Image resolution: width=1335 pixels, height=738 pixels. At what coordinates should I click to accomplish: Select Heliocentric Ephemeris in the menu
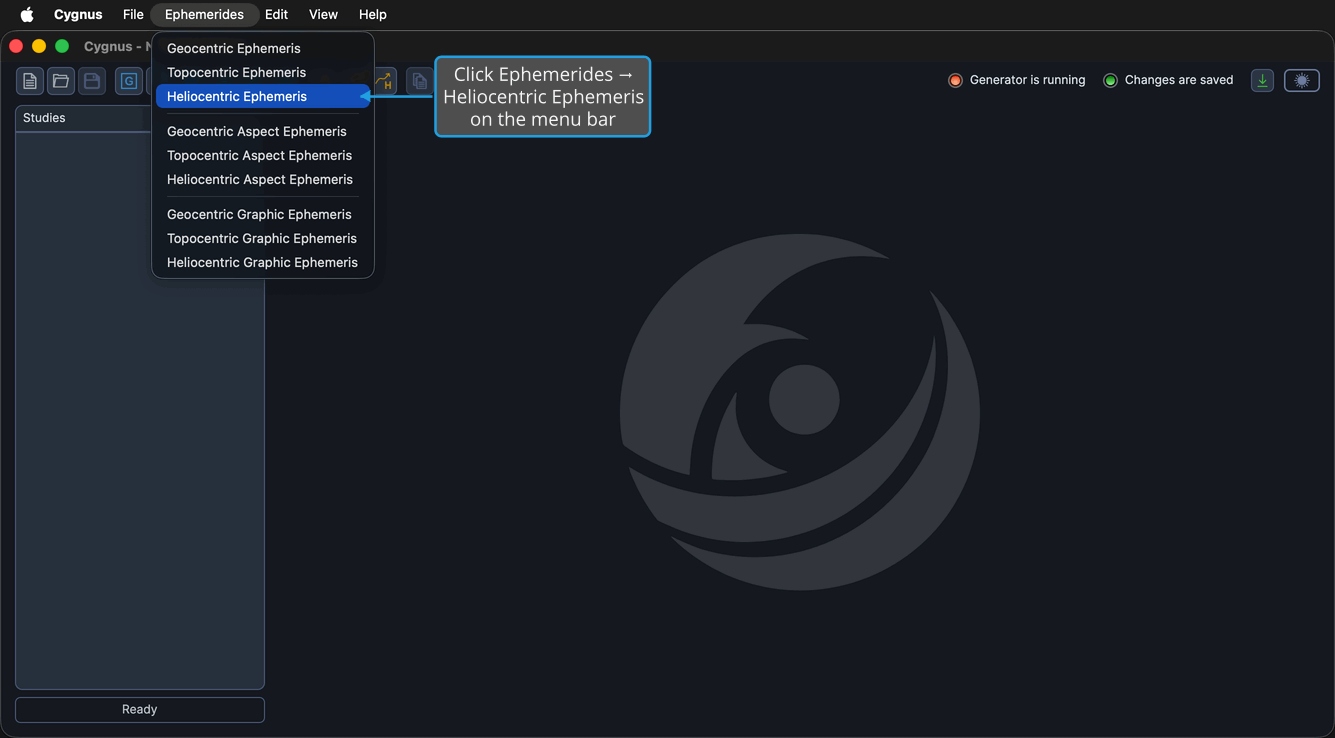coord(263,96)
